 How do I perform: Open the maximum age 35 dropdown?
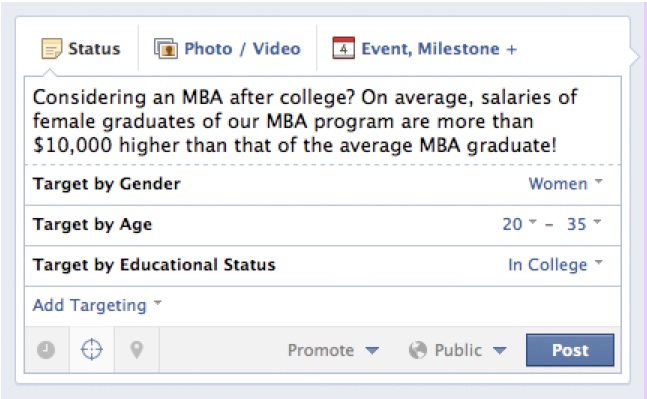pos(584,224)
